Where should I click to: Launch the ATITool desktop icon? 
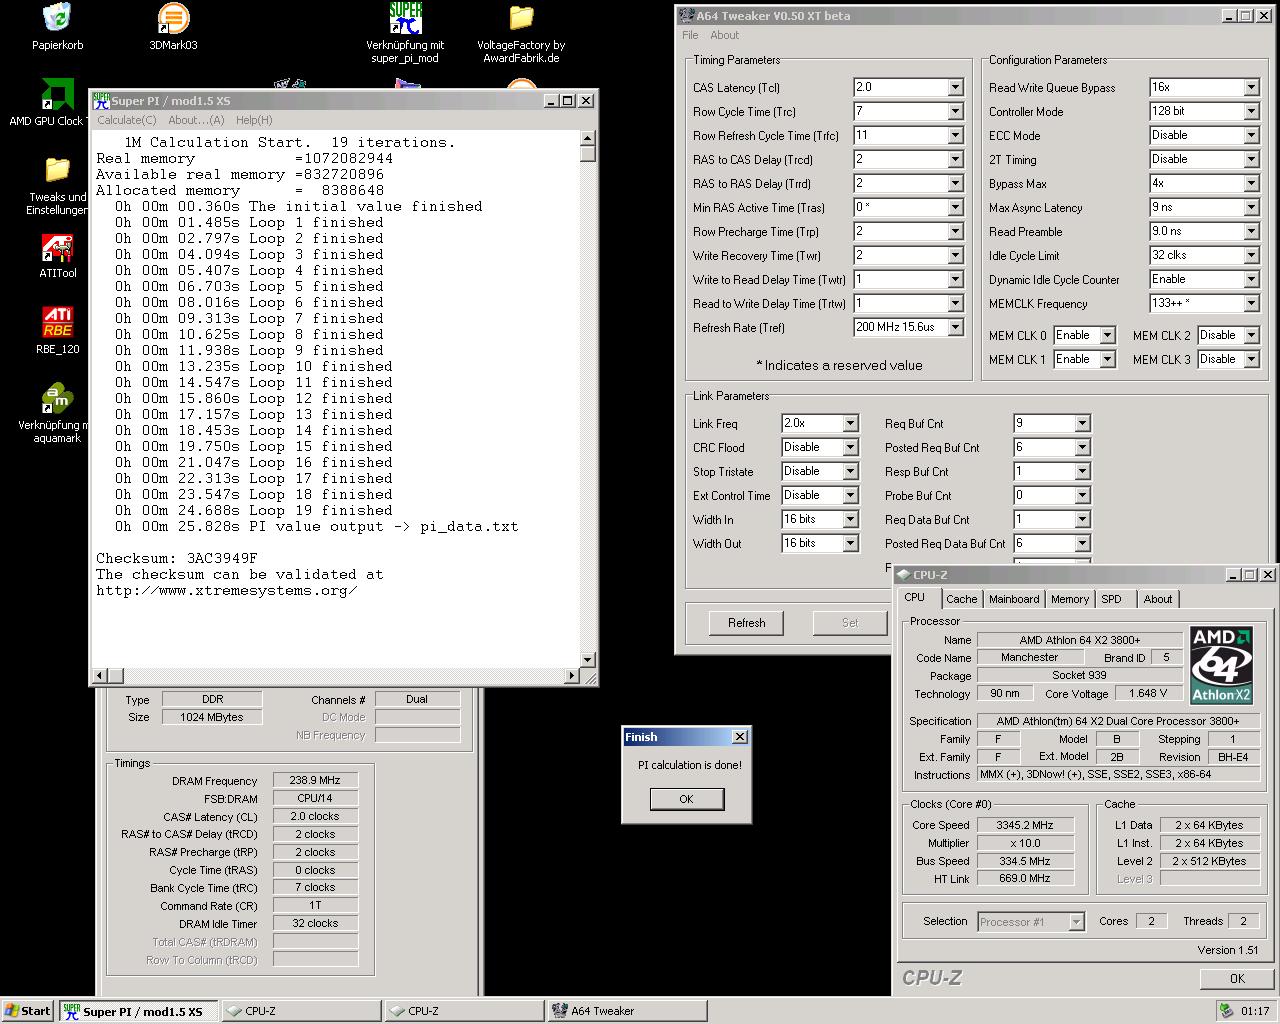[57, 247]
